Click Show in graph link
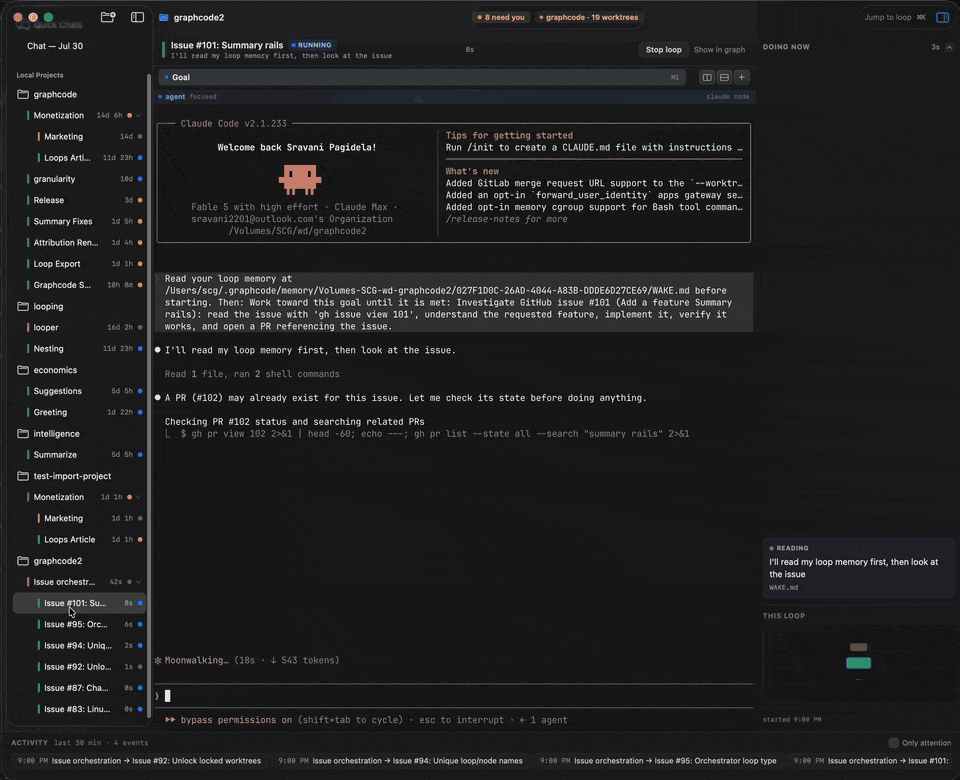The image size is (960, 780). coord(719,50)
